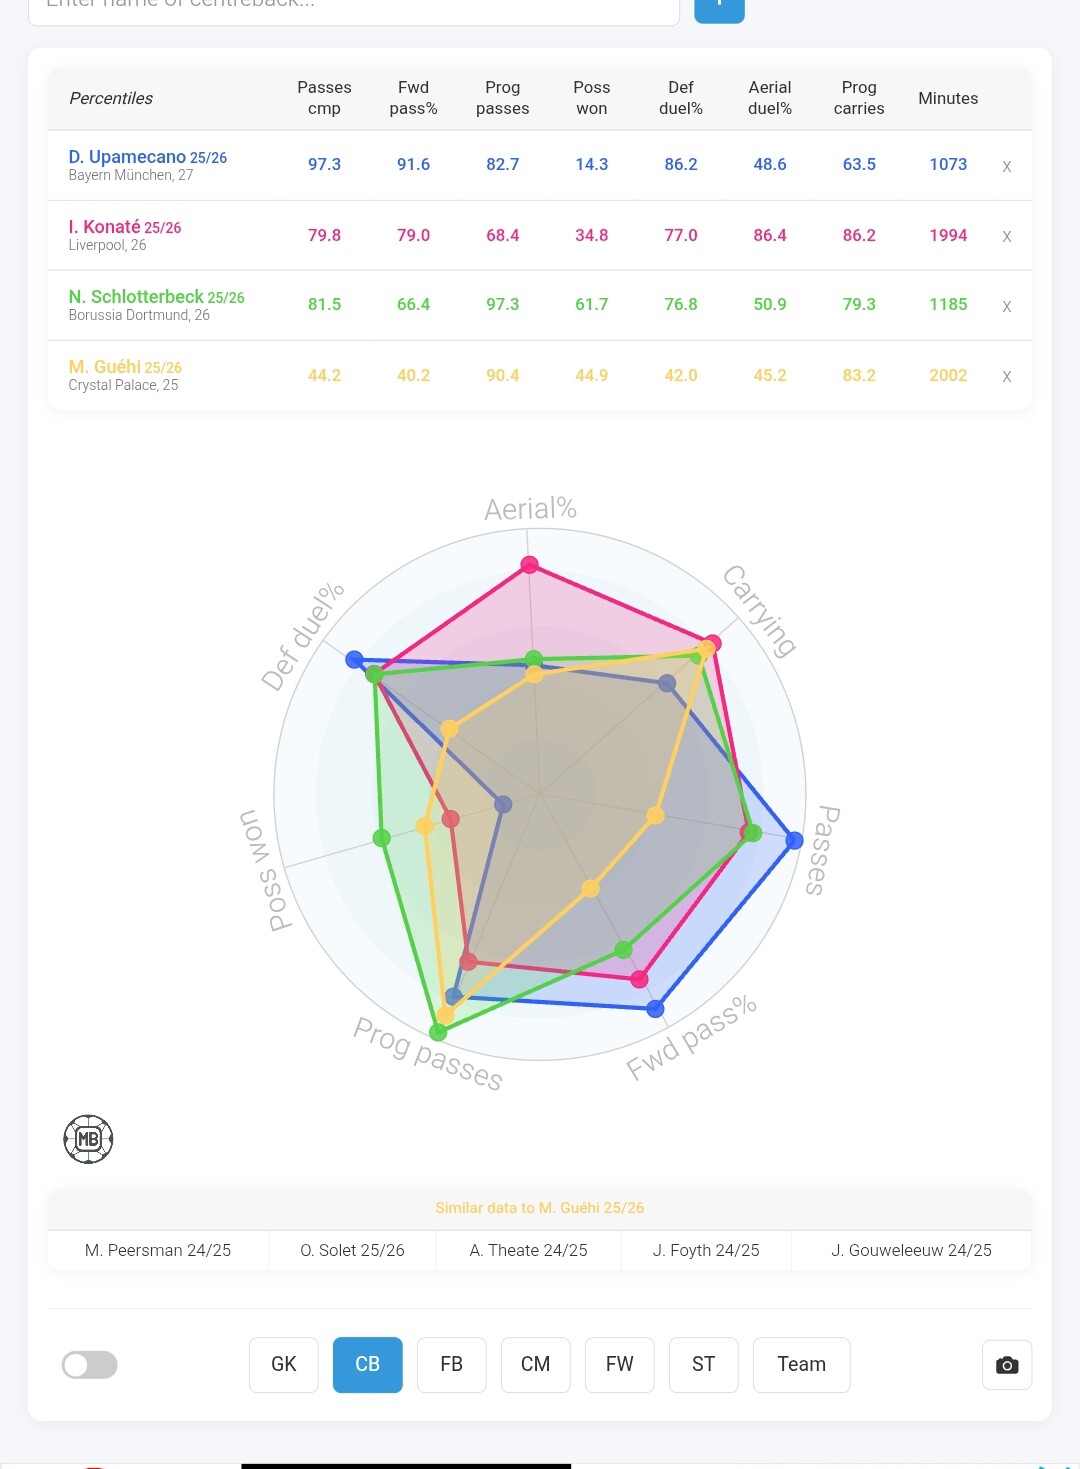Open similar player A. Theate 24/25
Screen dimensions: 1080x1469
point(528,1250)
